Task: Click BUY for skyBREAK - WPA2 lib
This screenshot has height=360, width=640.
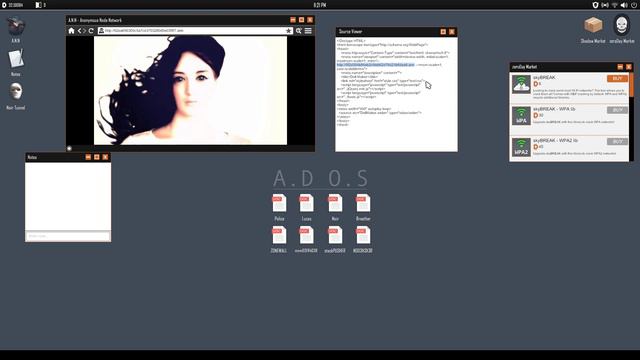Action: (617, 142)
